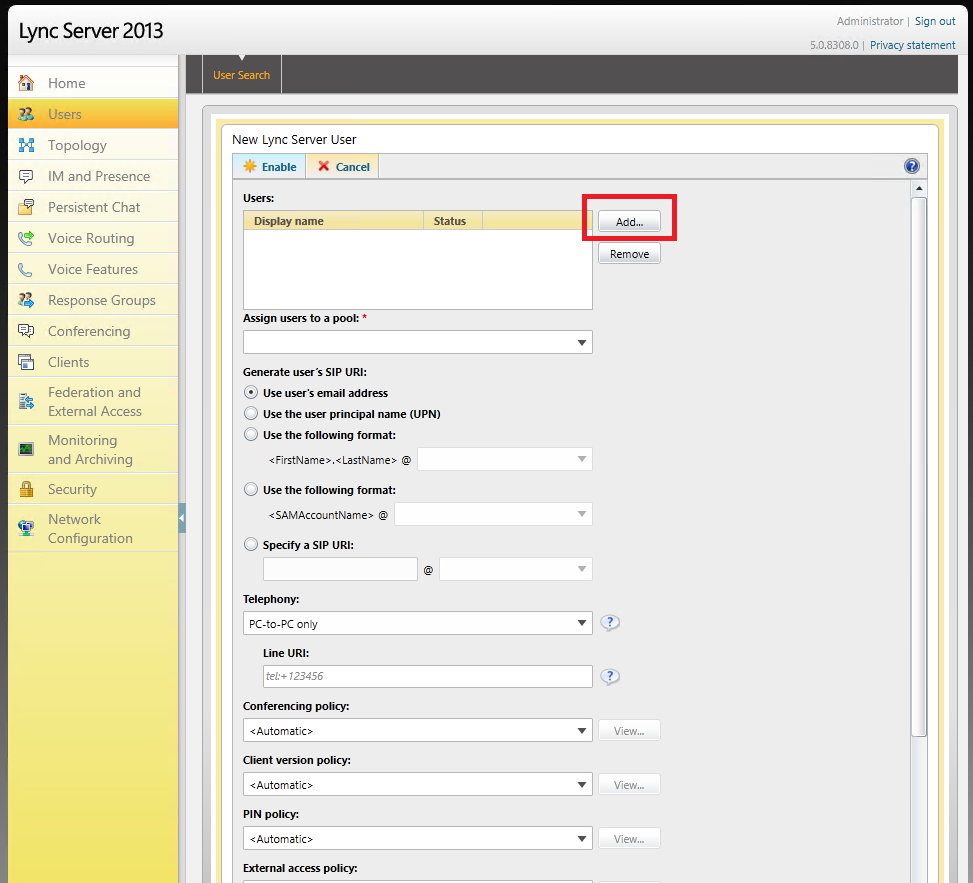Click View... next to Conferencing policy
973x883 pixels.
tap(629, 730)
